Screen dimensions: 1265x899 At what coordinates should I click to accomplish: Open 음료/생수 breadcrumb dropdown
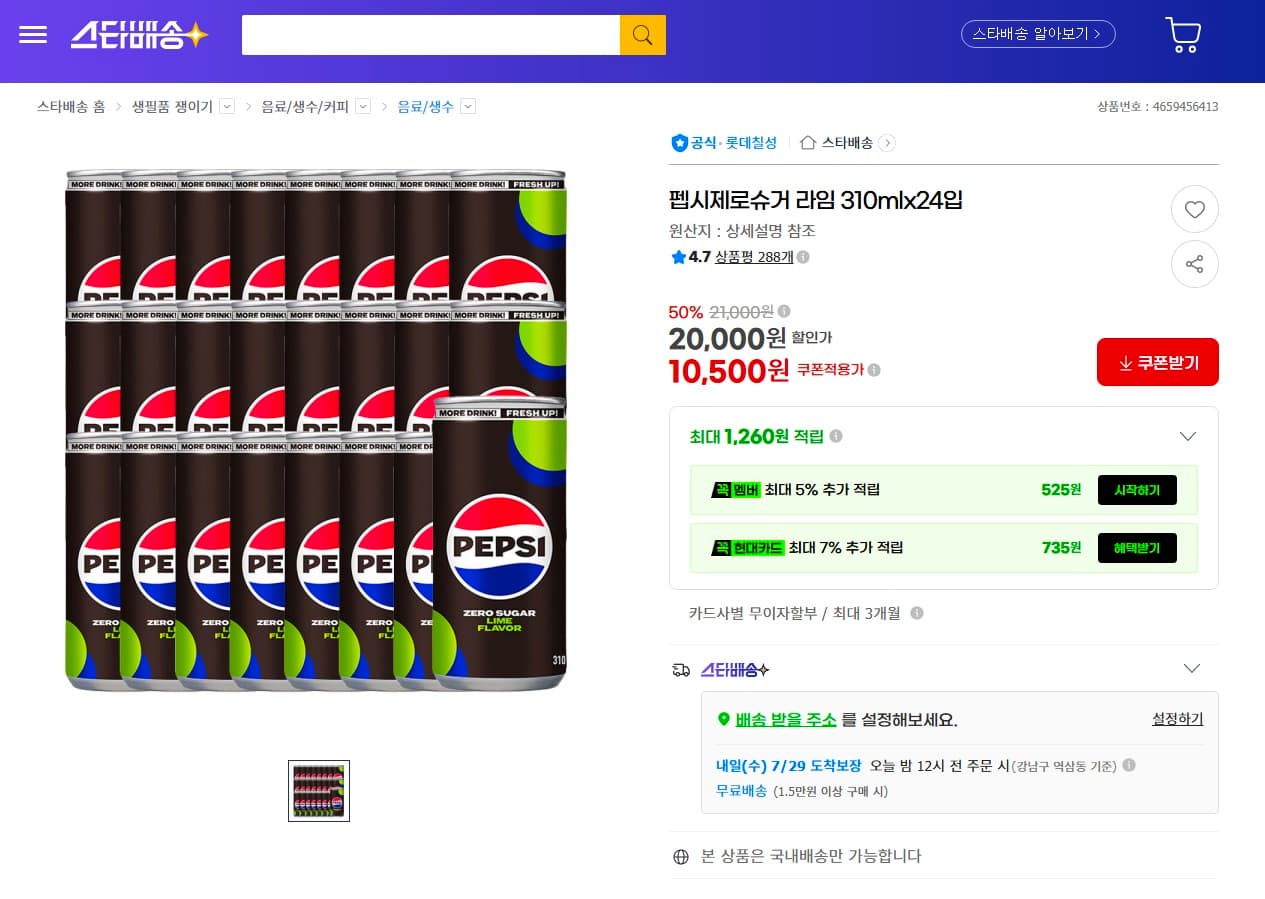pos(468,106)
